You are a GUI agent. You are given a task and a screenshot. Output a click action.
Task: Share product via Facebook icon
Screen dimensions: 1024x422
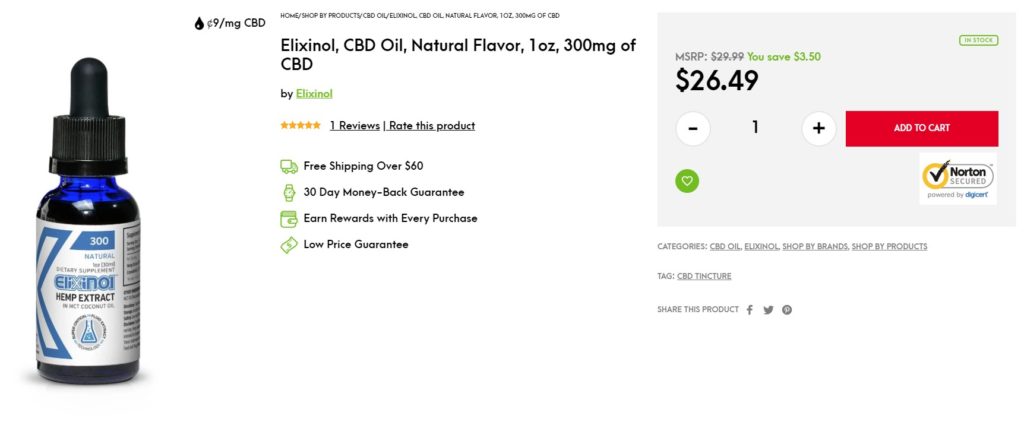[750, 310]
